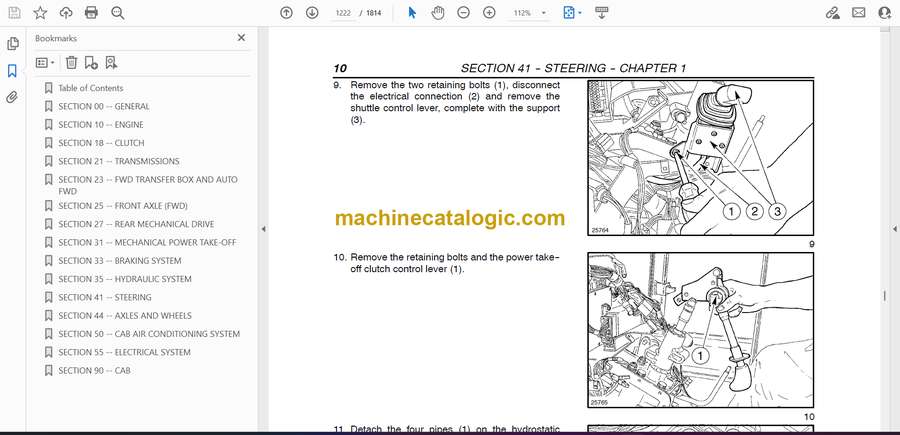Star this document as favorite
This screenshot has height=435, width=900.
click(x=40, y=13)
